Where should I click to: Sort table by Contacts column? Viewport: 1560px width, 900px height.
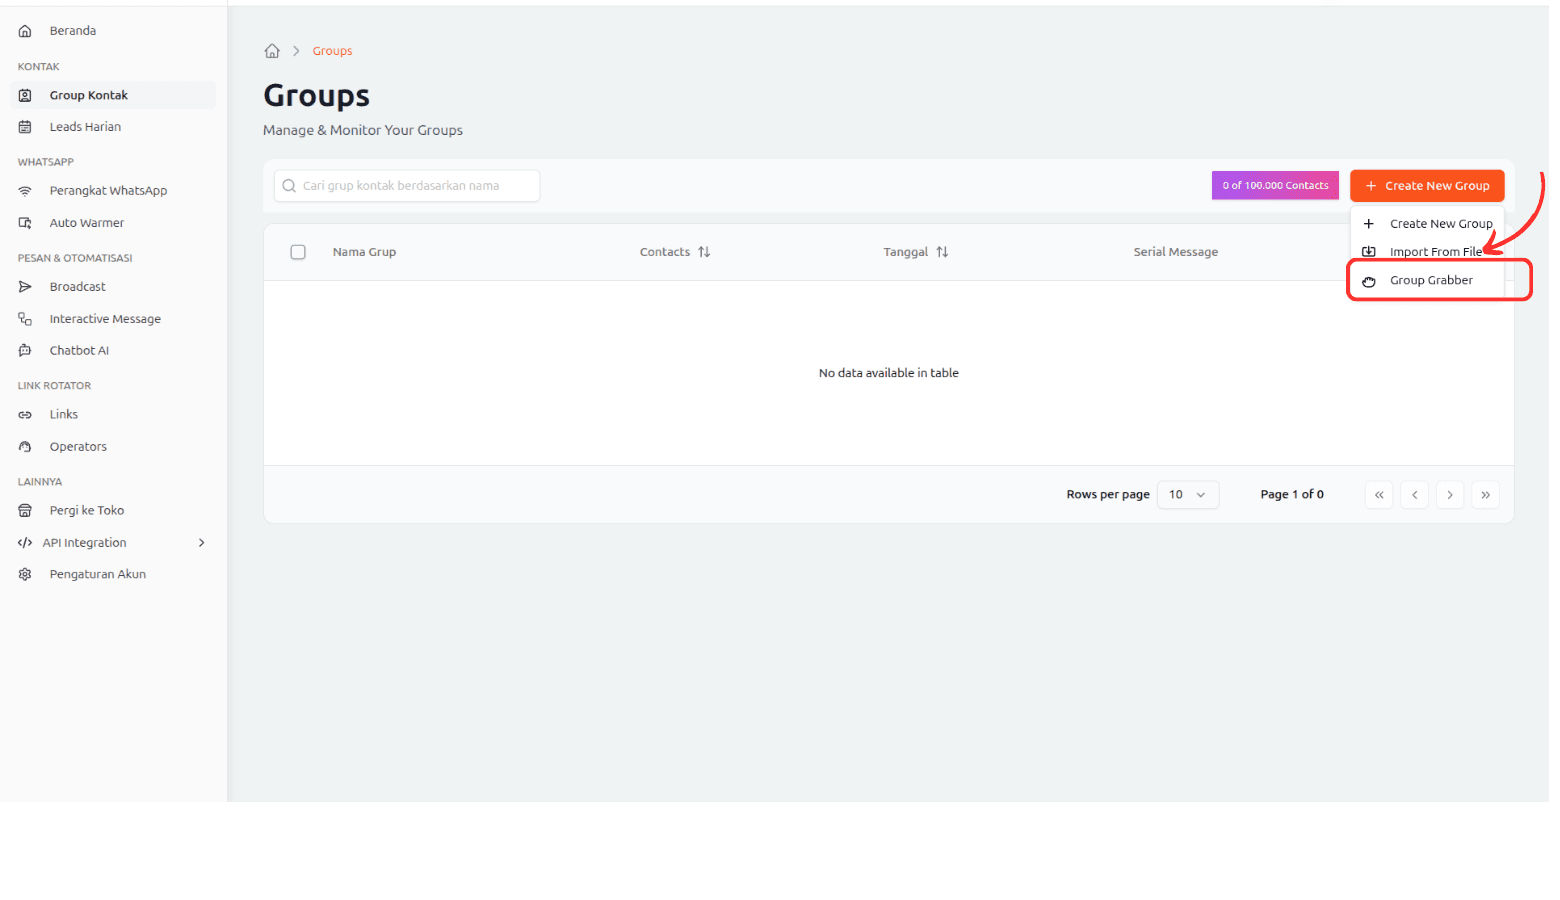pos(704,252)
